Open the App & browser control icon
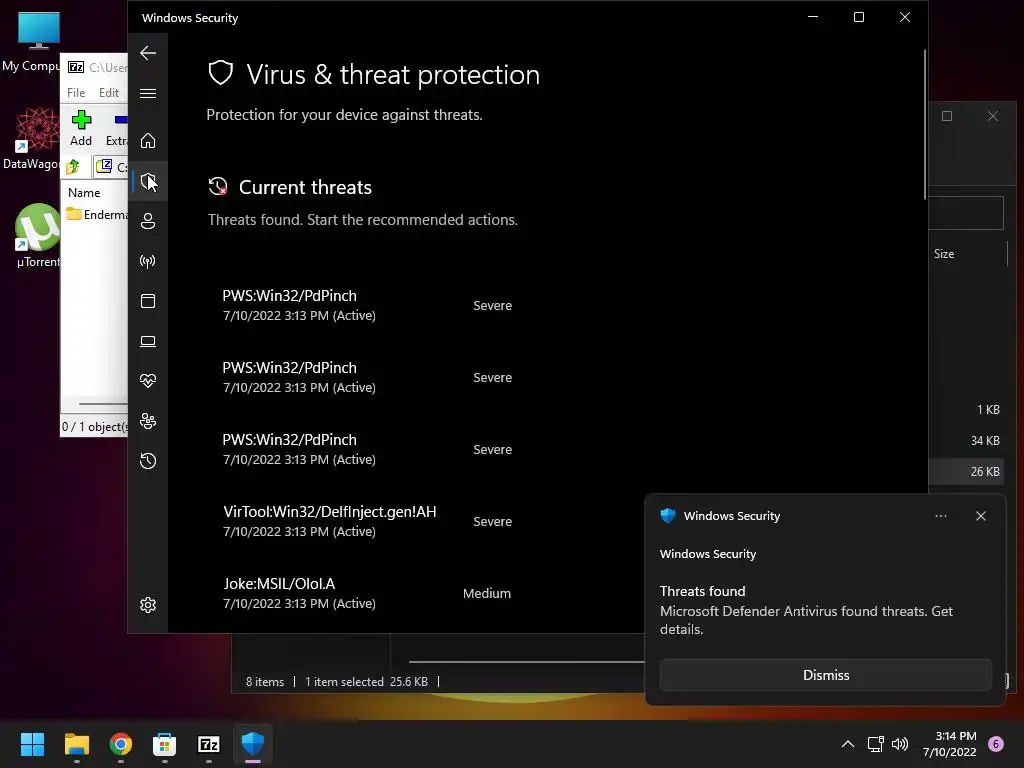The width and height of the screenshot is (1024, 768). point(148,301)
